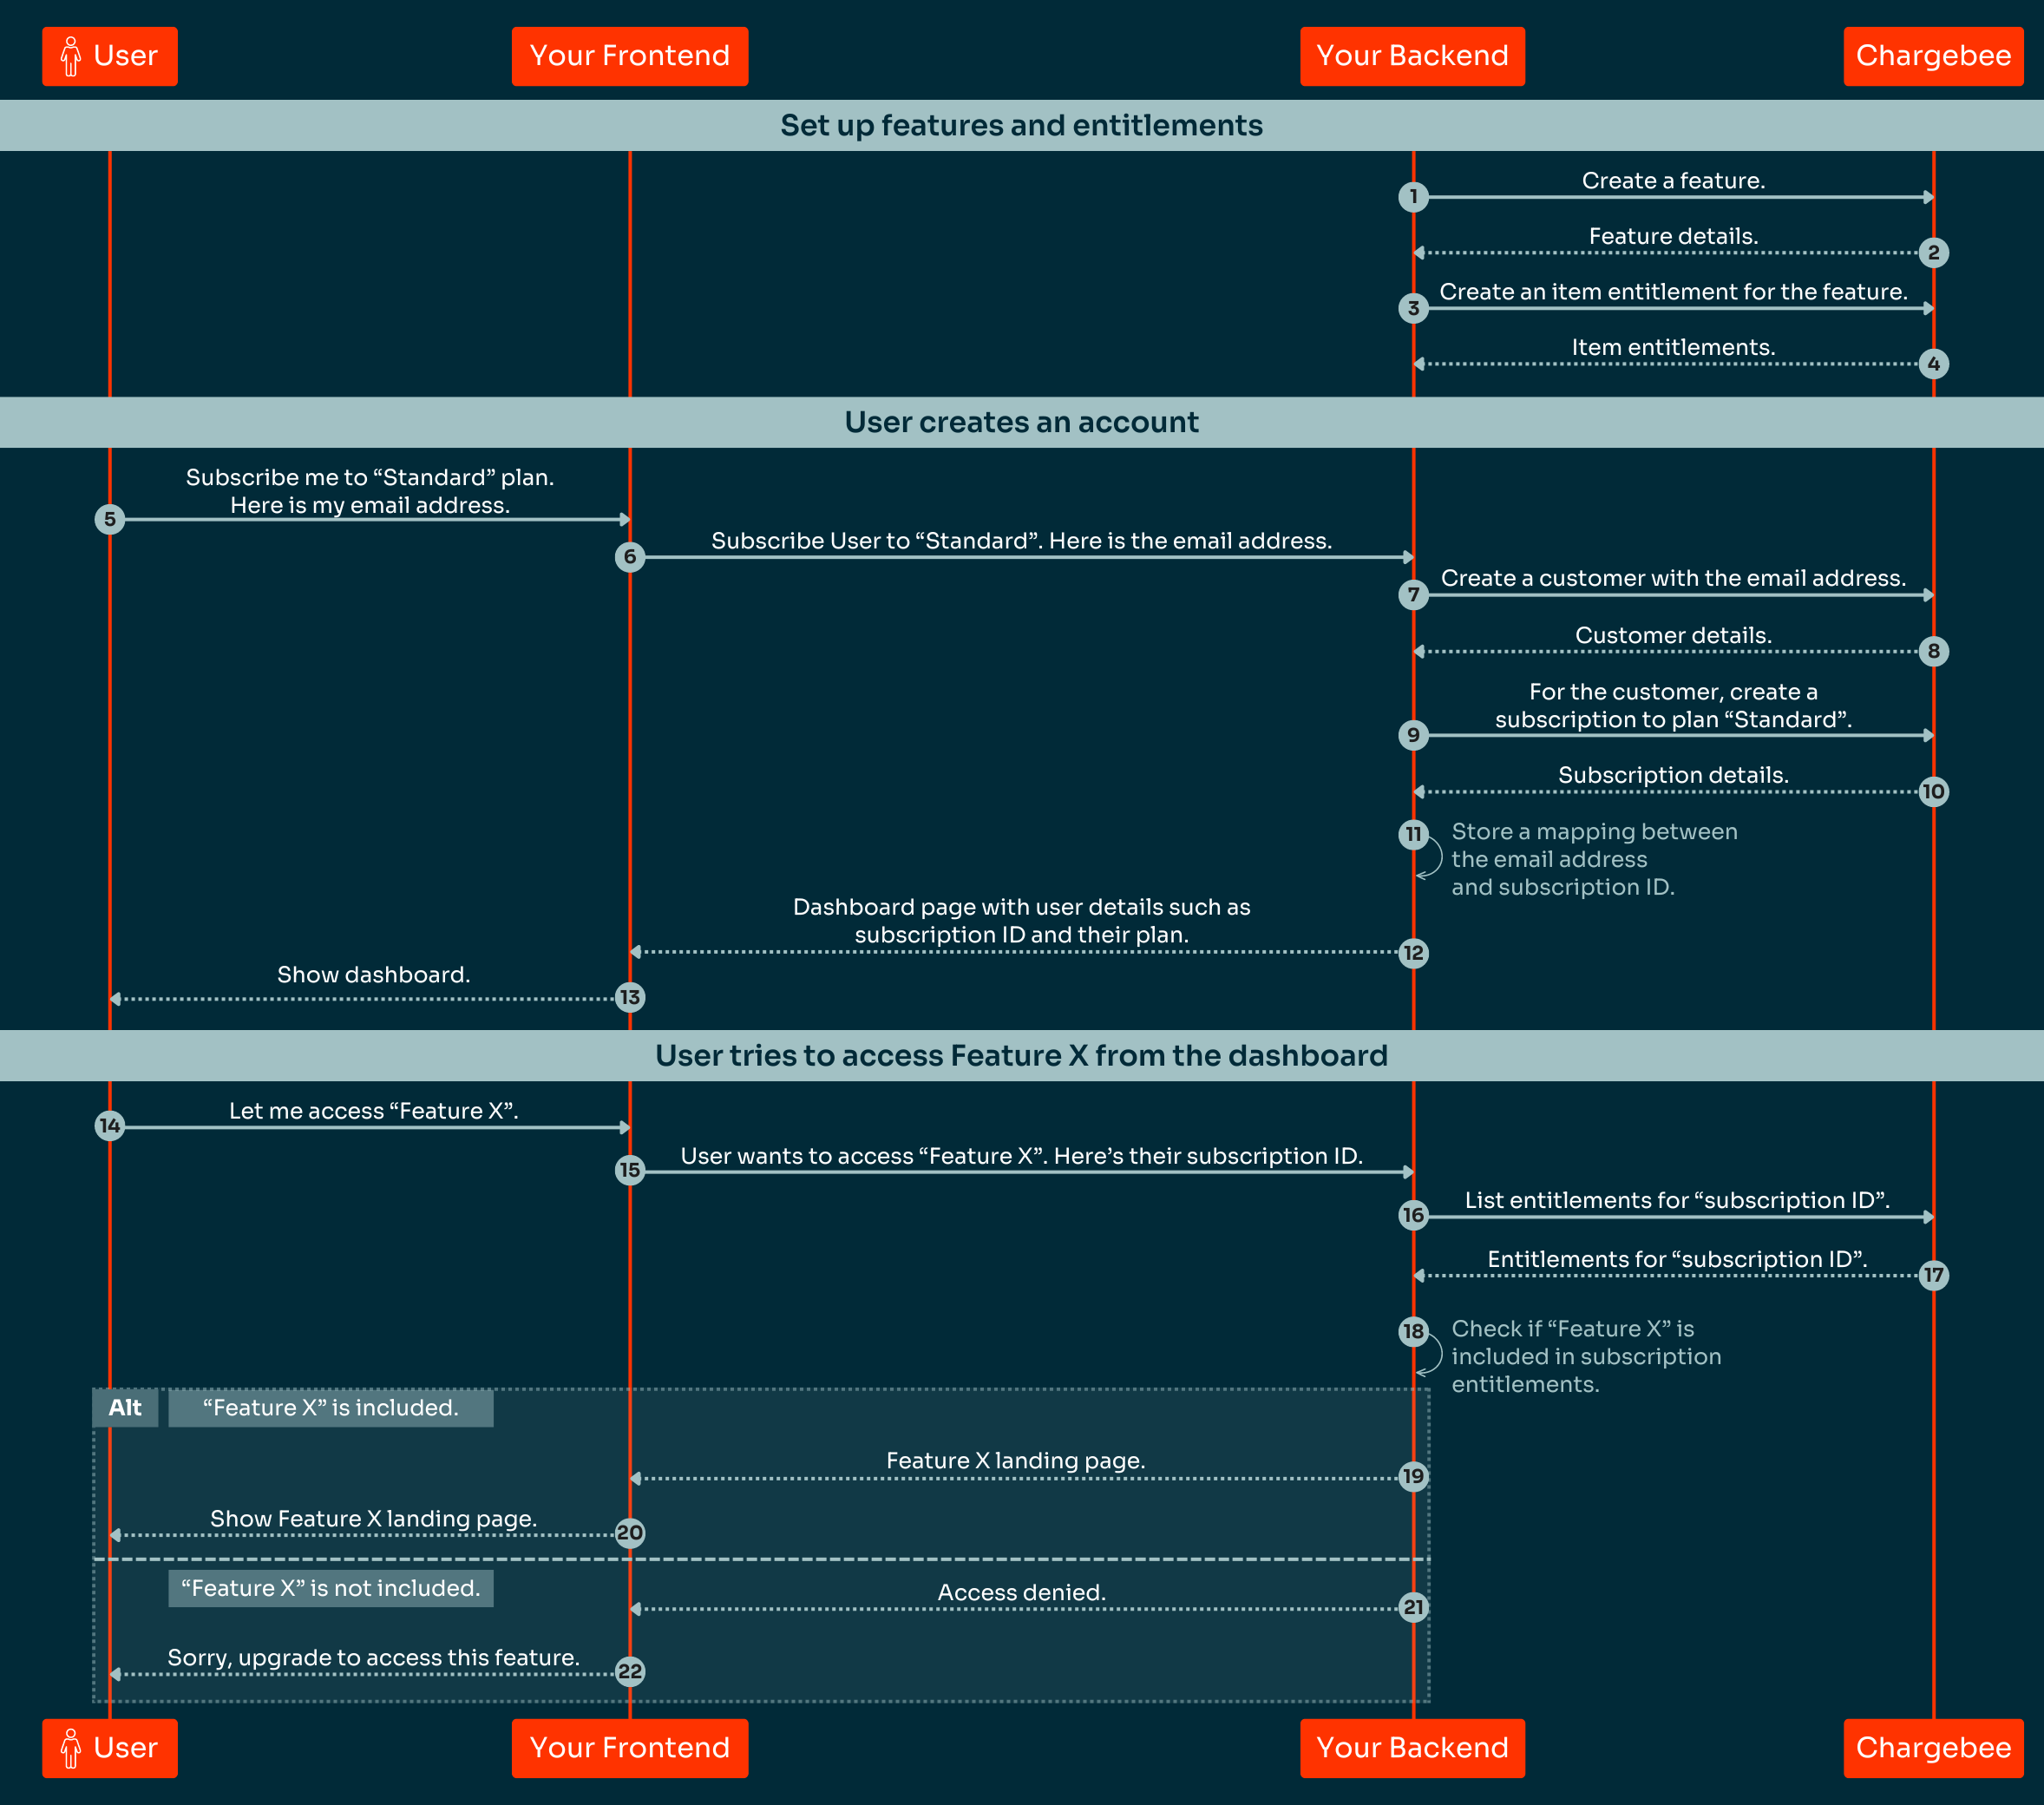Click the step 18 numbered circle
This screenshot has width=2044, height=1805.
(x=1413, y=1331)
